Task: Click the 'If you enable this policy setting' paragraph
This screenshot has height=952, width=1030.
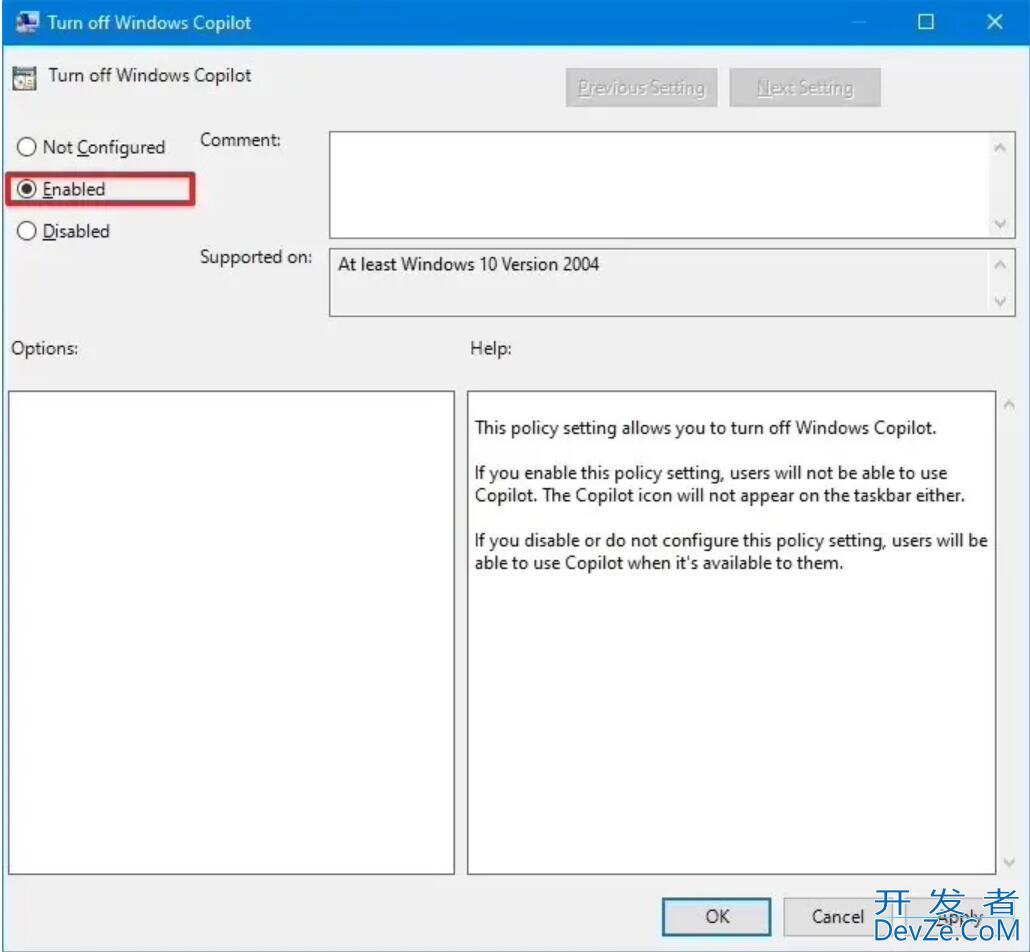Action: 720,484
